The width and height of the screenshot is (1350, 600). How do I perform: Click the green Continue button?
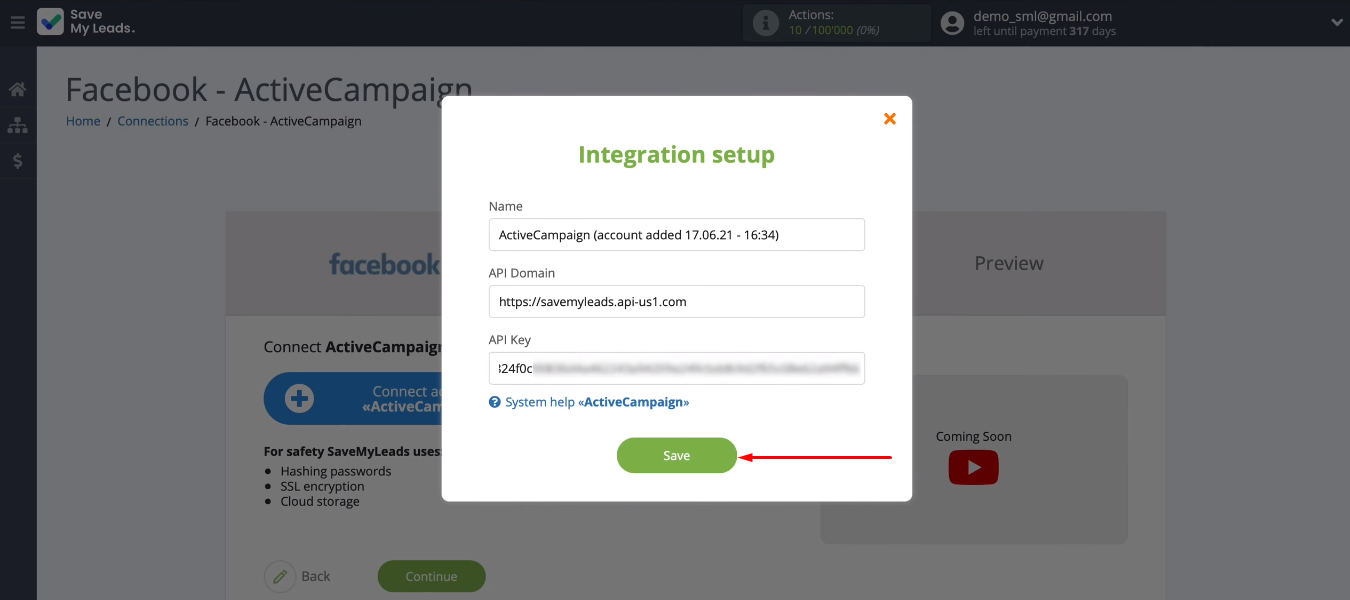pos(431,576)
